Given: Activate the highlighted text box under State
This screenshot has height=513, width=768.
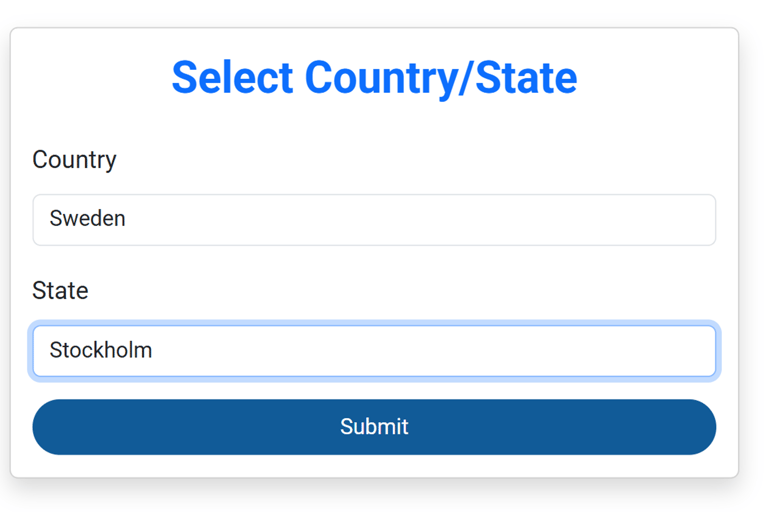Looking at the screenshot, I should pos(374,351).
